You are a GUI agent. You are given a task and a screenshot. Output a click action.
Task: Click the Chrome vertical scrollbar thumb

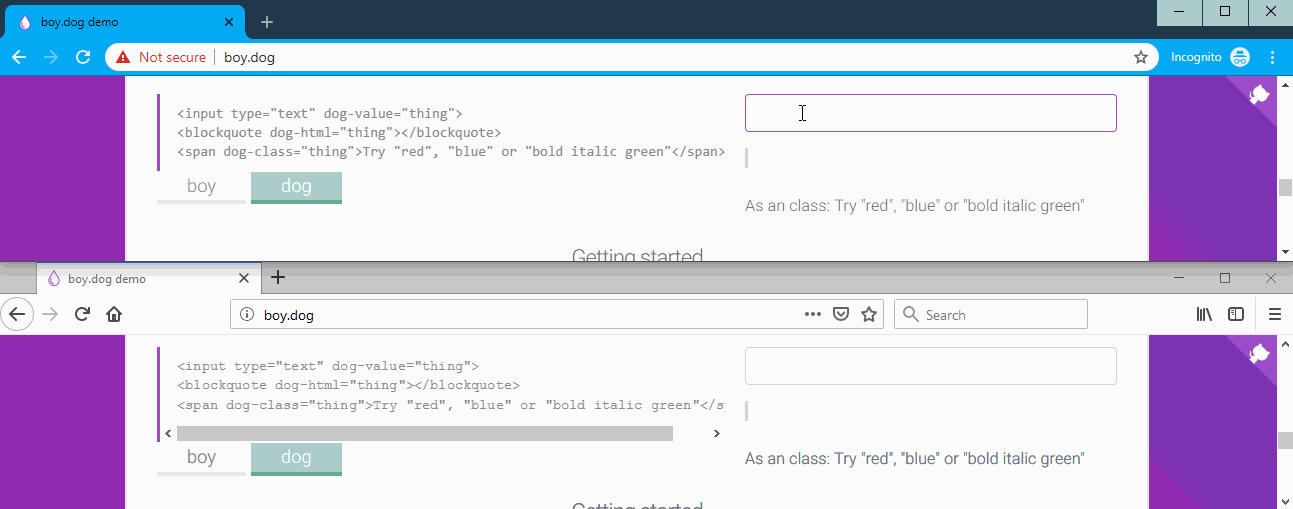pyautogui.click(x=1284, y=188)
